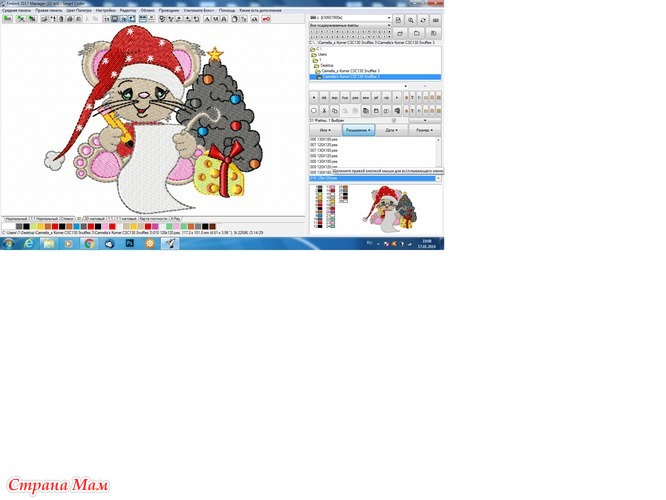
Task: Toggle the checkbox next to the files count label
Action: [394, 120]
